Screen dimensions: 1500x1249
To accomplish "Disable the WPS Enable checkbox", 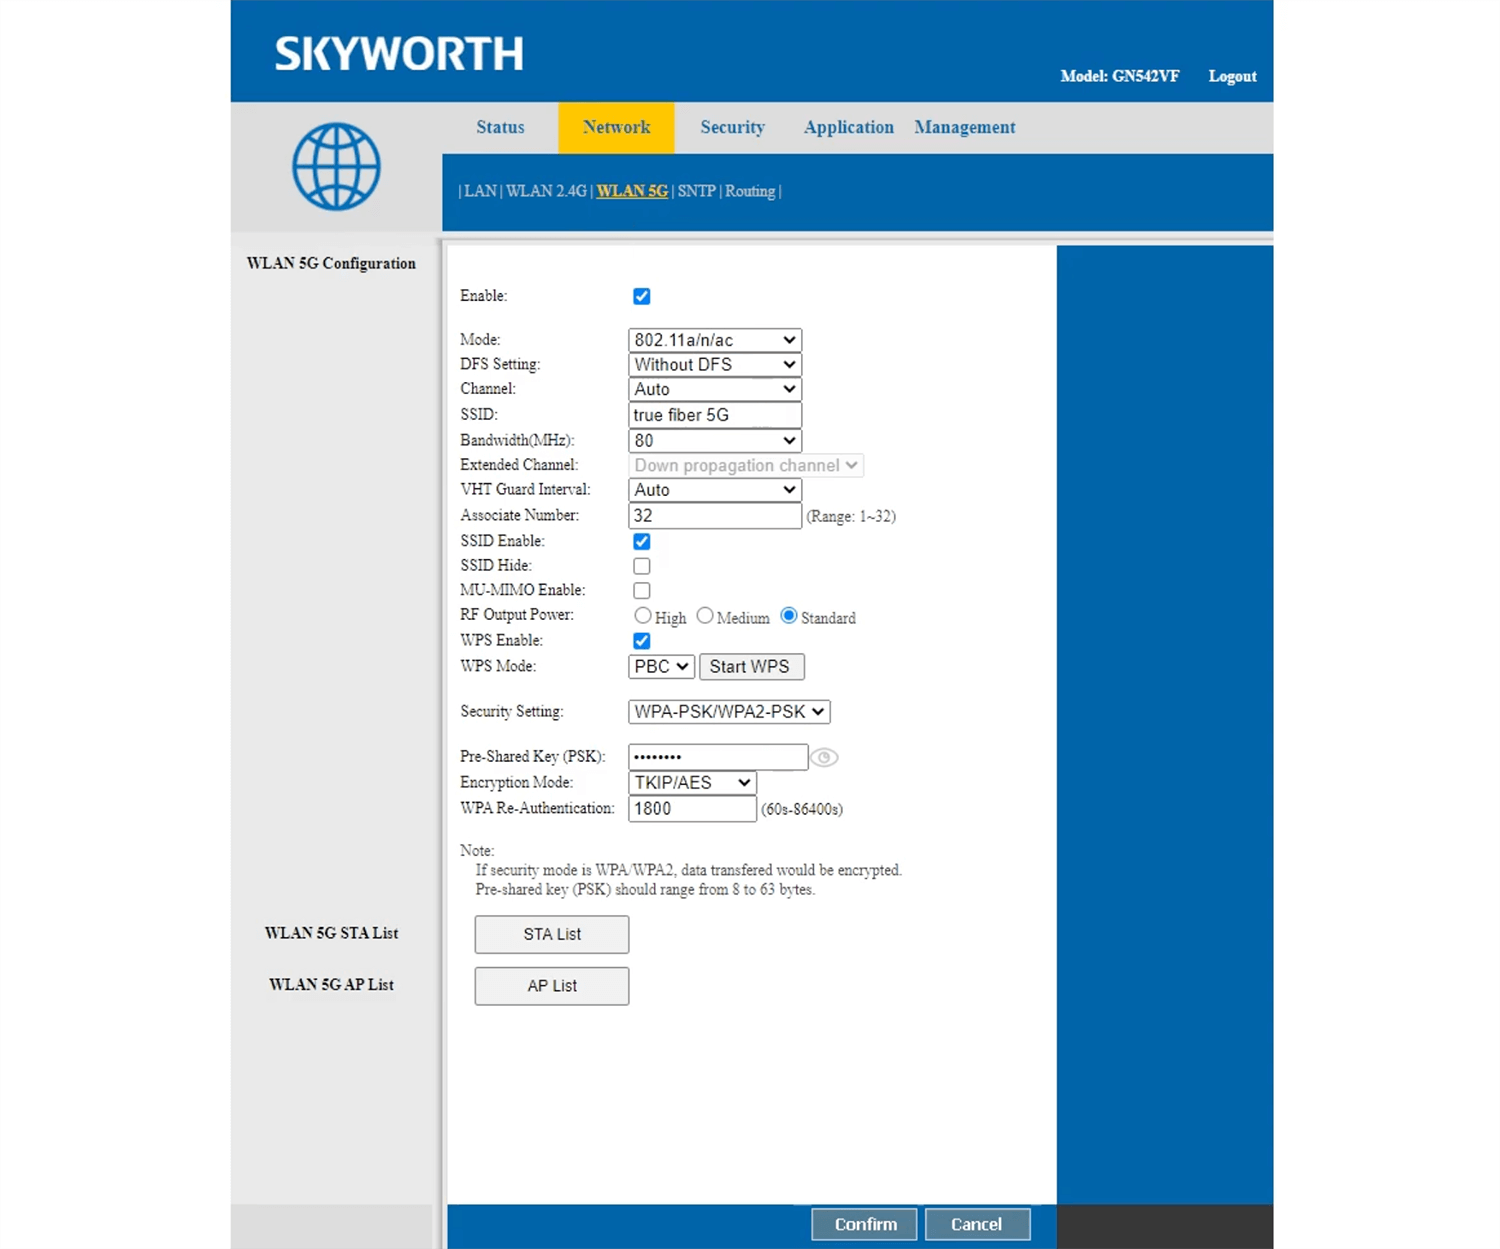I will [642, 641].
